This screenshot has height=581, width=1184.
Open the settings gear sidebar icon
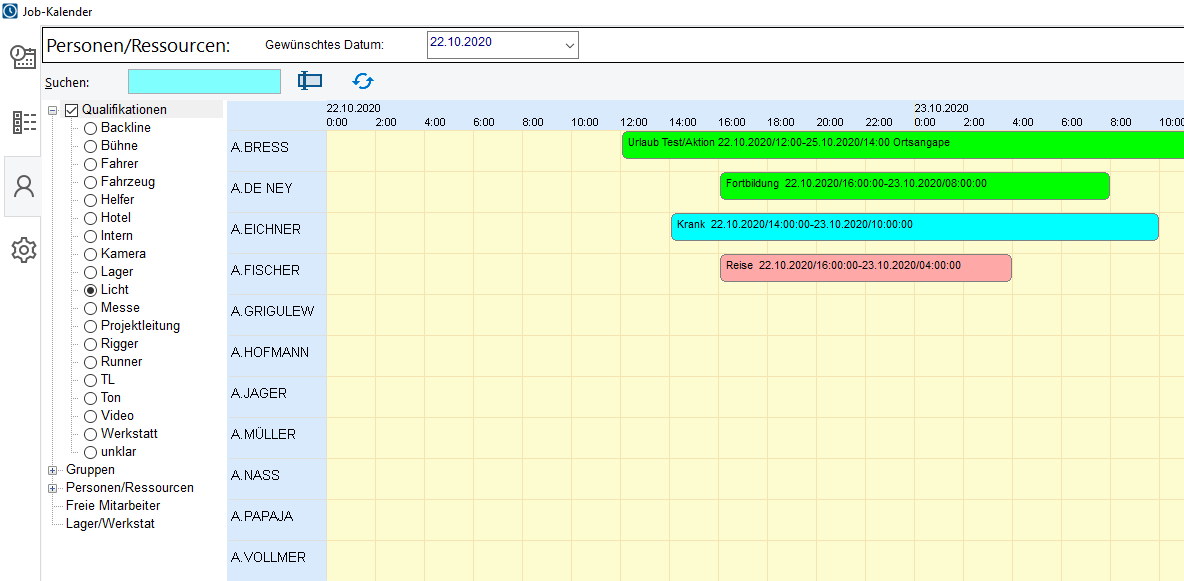(24, 249)
